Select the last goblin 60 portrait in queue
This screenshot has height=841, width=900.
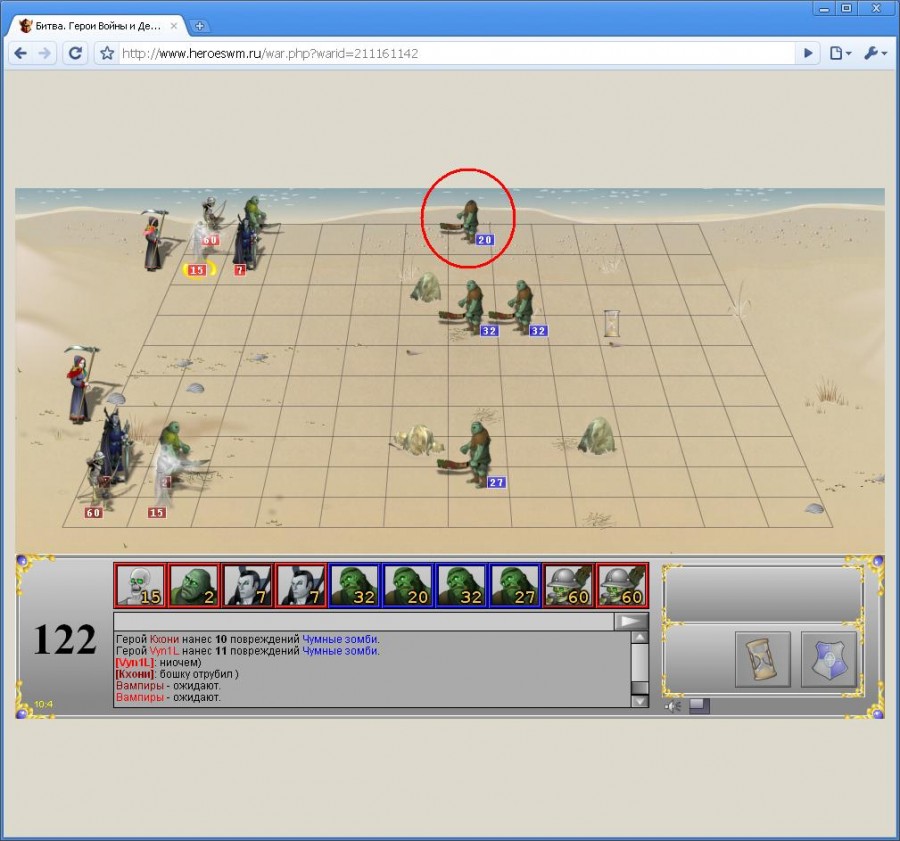(622, 585)
